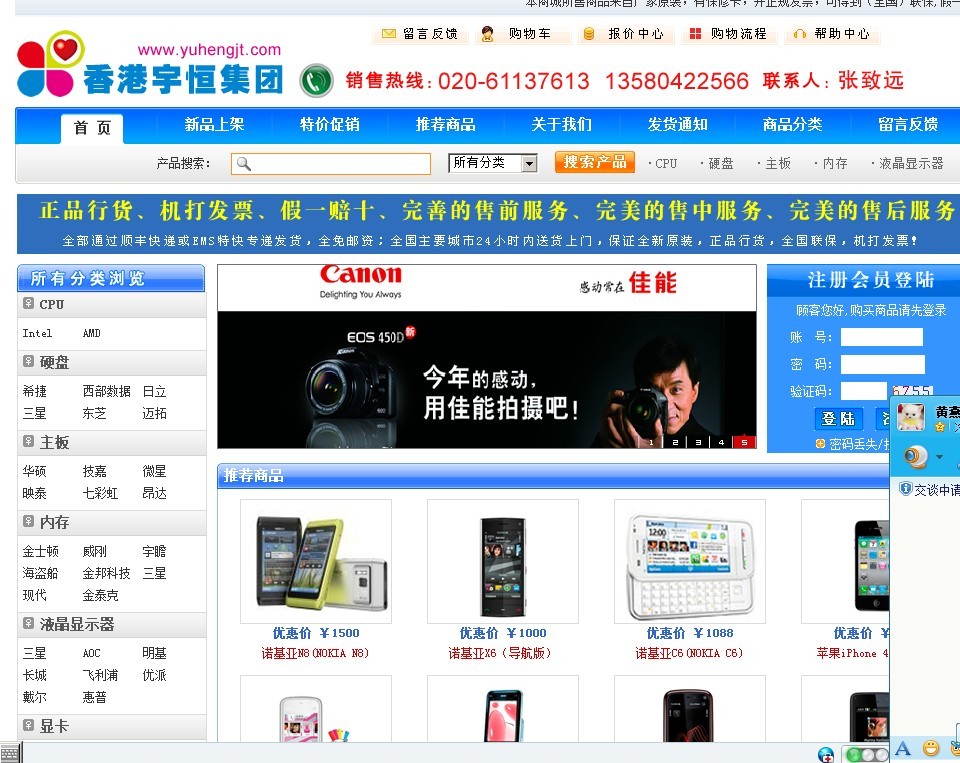This screenshot has width=960, height=763.
Task: Click the envelope icon for top 留言反馈
Action: [x=388, y=34]
